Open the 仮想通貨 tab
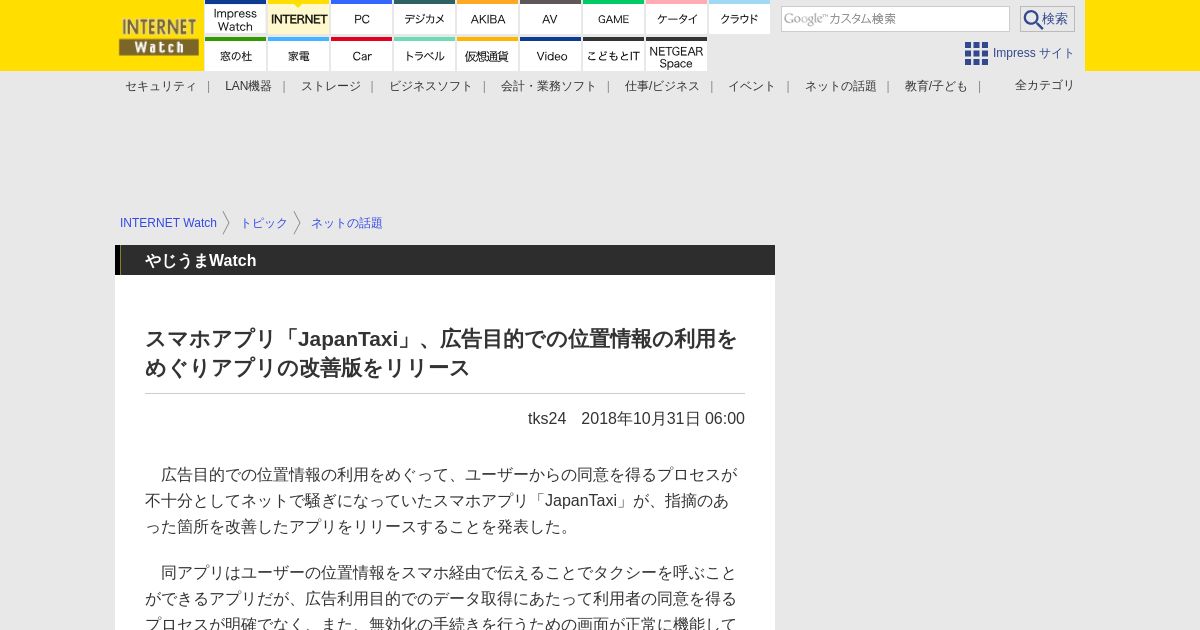Image resolution: width=1200 pixels, height=630 pixels. (488, 54)
